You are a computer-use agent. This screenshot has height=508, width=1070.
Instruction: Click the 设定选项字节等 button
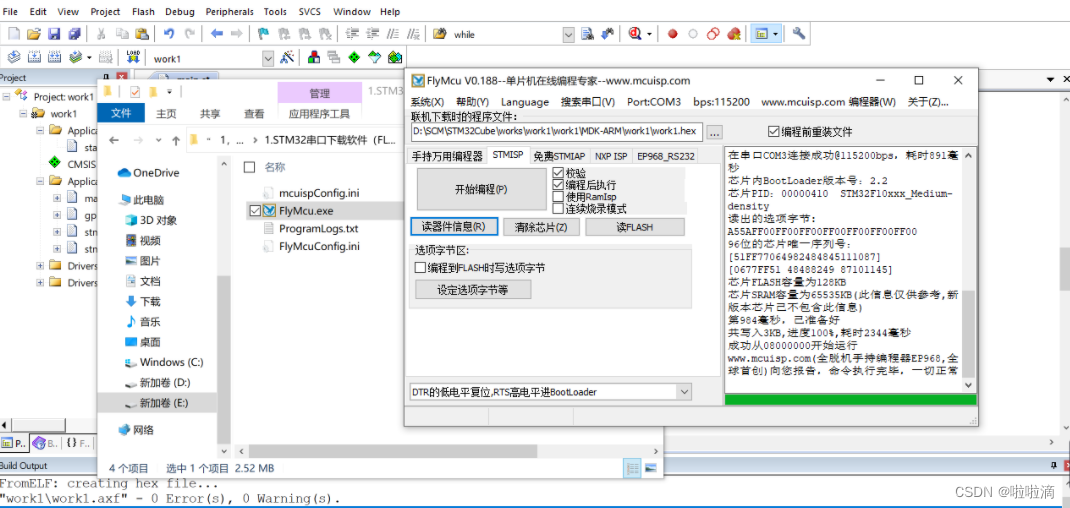(473, 290)
